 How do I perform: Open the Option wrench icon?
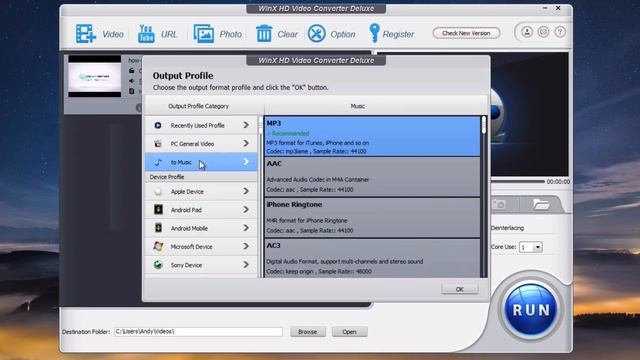click(x=316, y=33)
